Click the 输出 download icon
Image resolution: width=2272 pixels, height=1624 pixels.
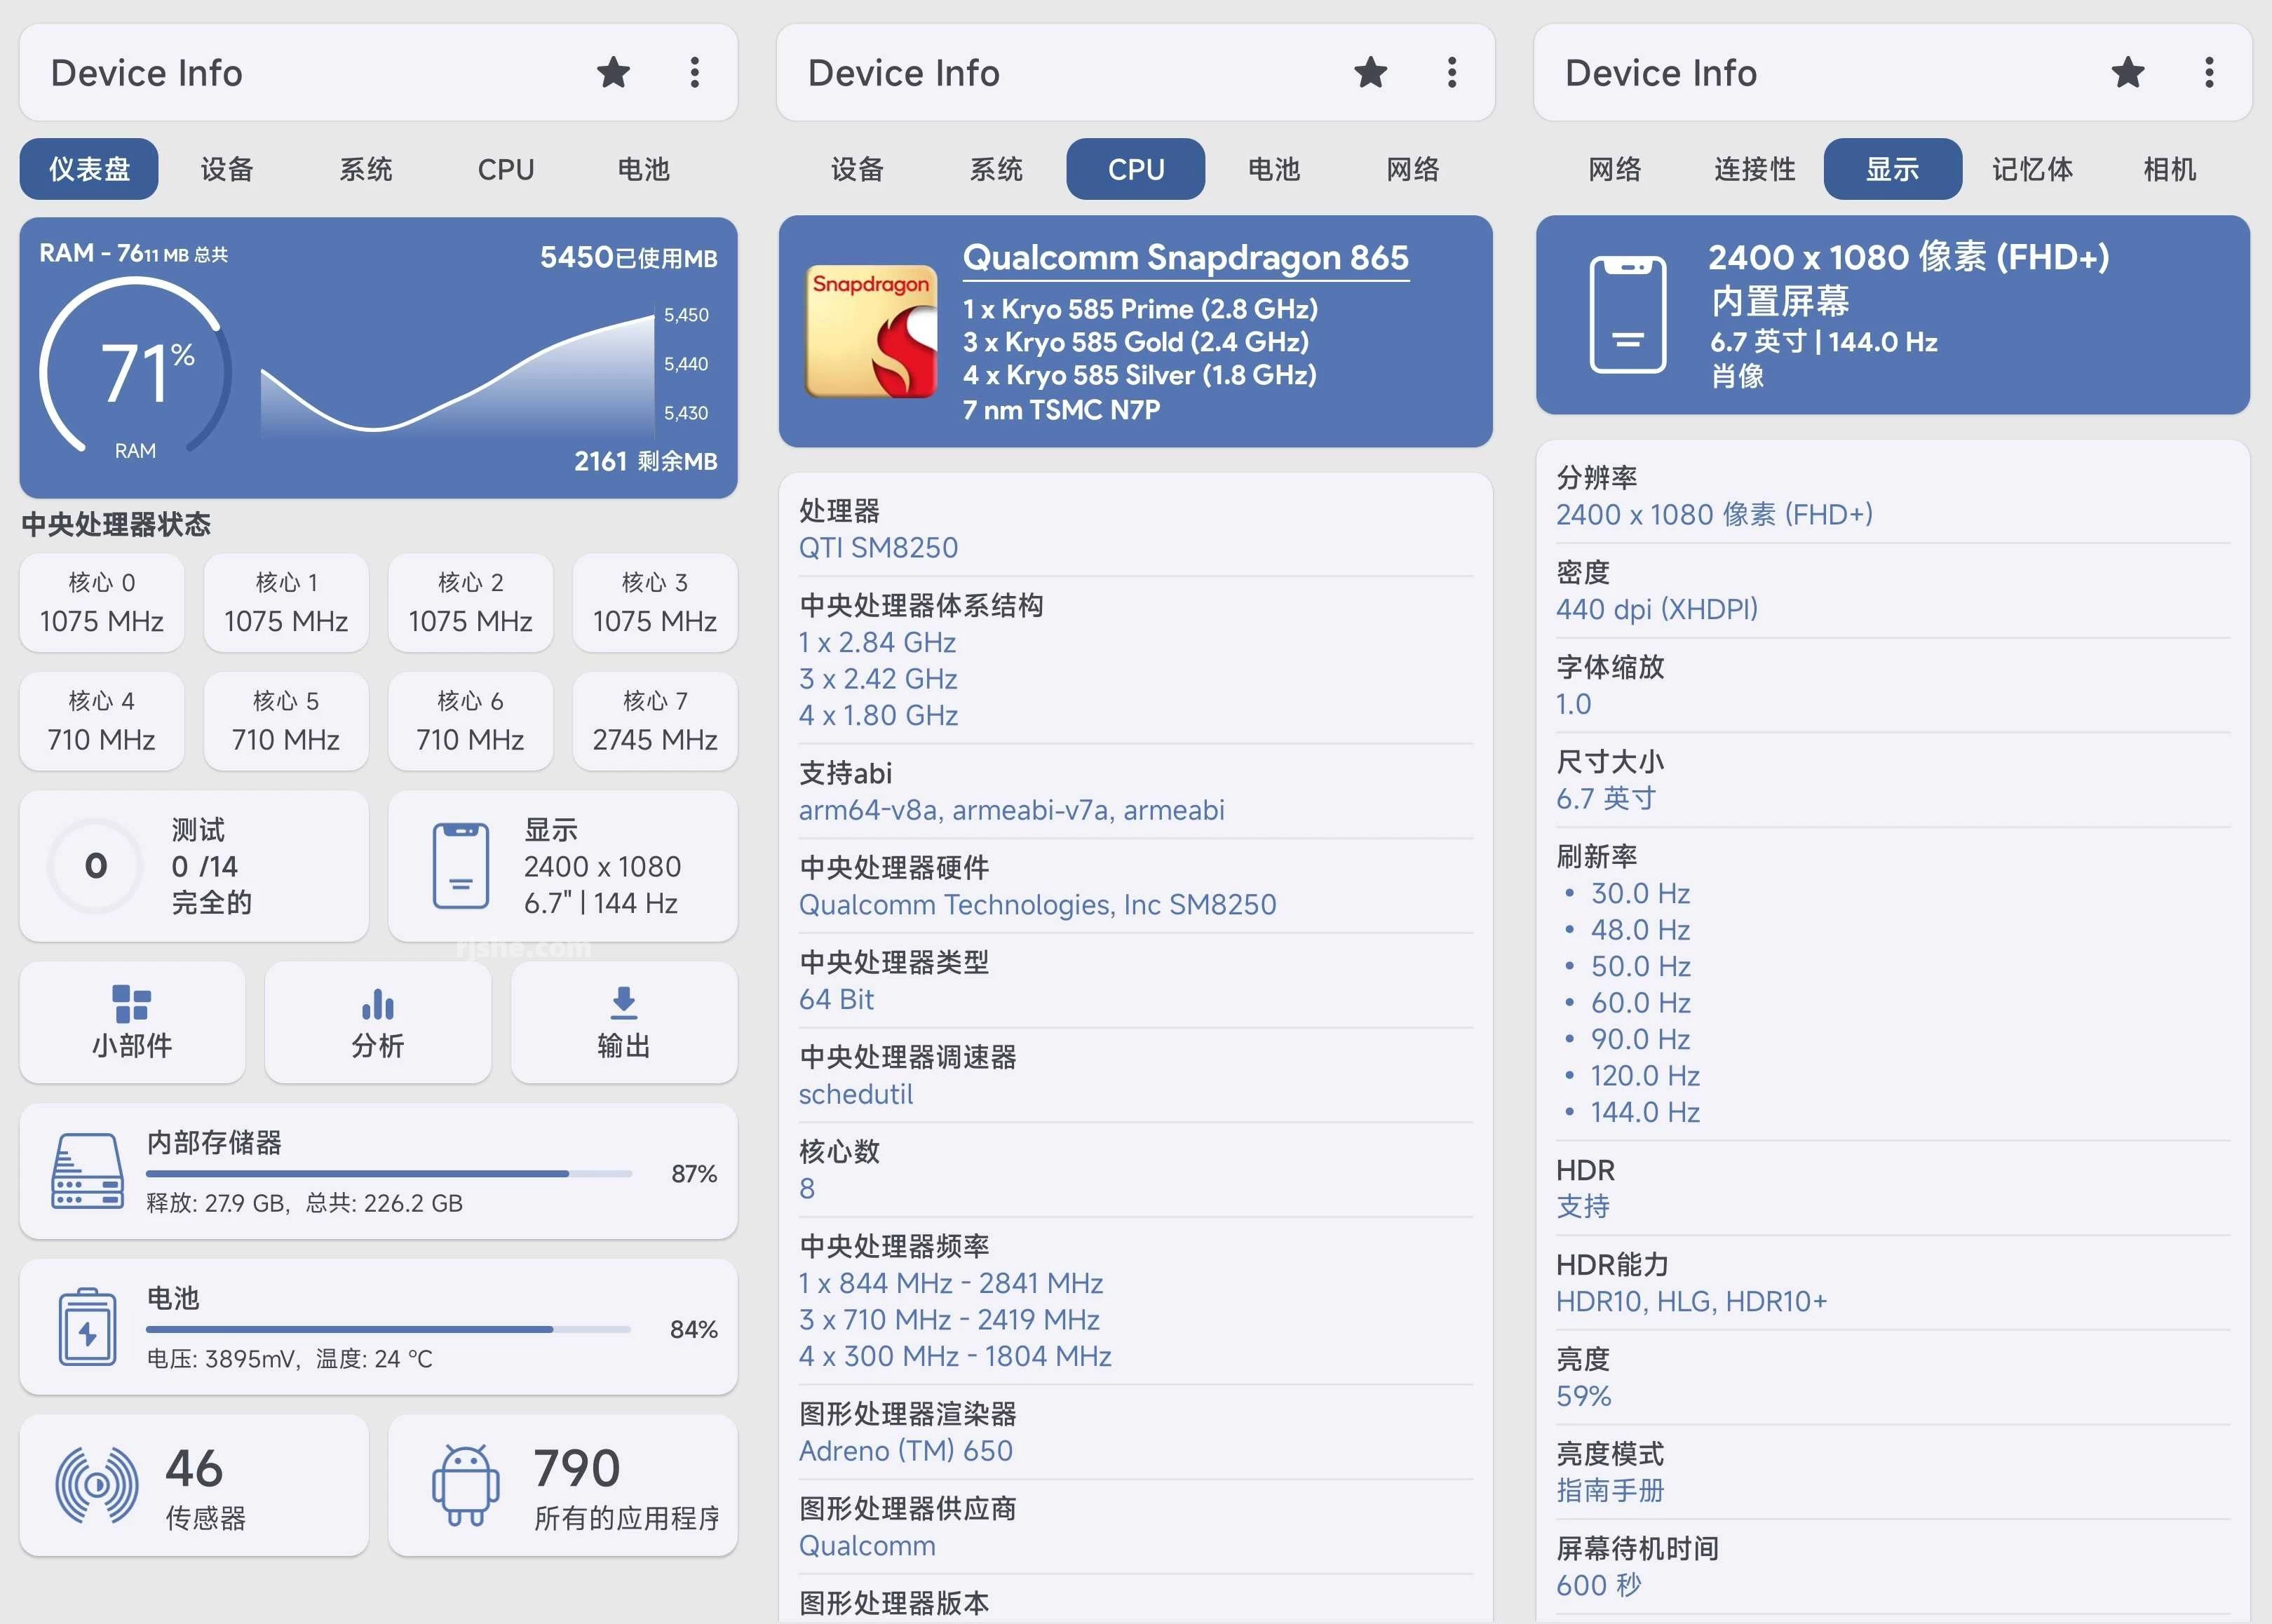[x=624, y=1003]
